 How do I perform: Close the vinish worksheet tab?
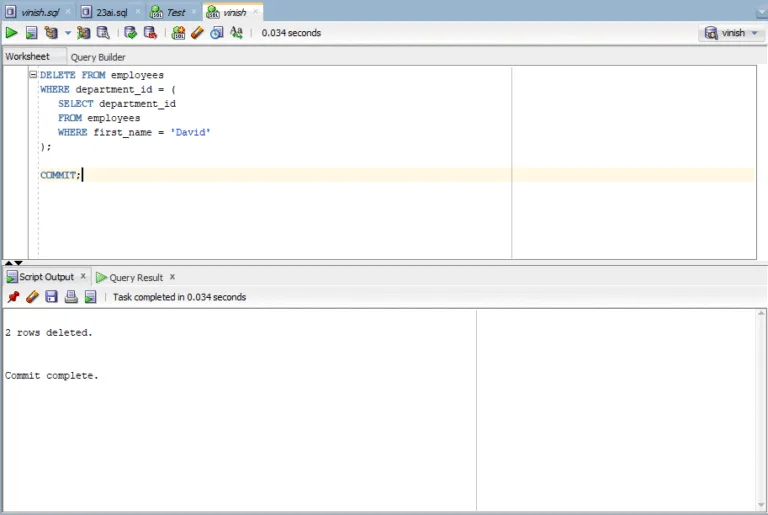tap(255, 11)
